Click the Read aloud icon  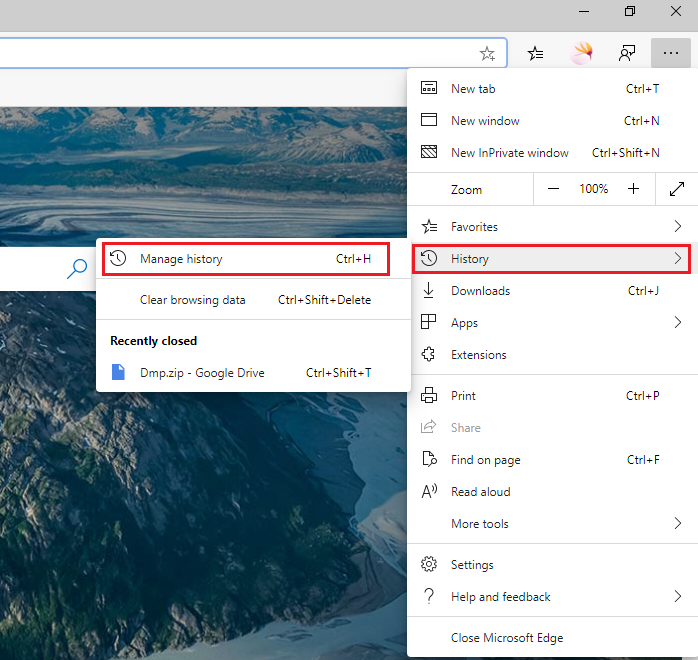click(429, 491)
